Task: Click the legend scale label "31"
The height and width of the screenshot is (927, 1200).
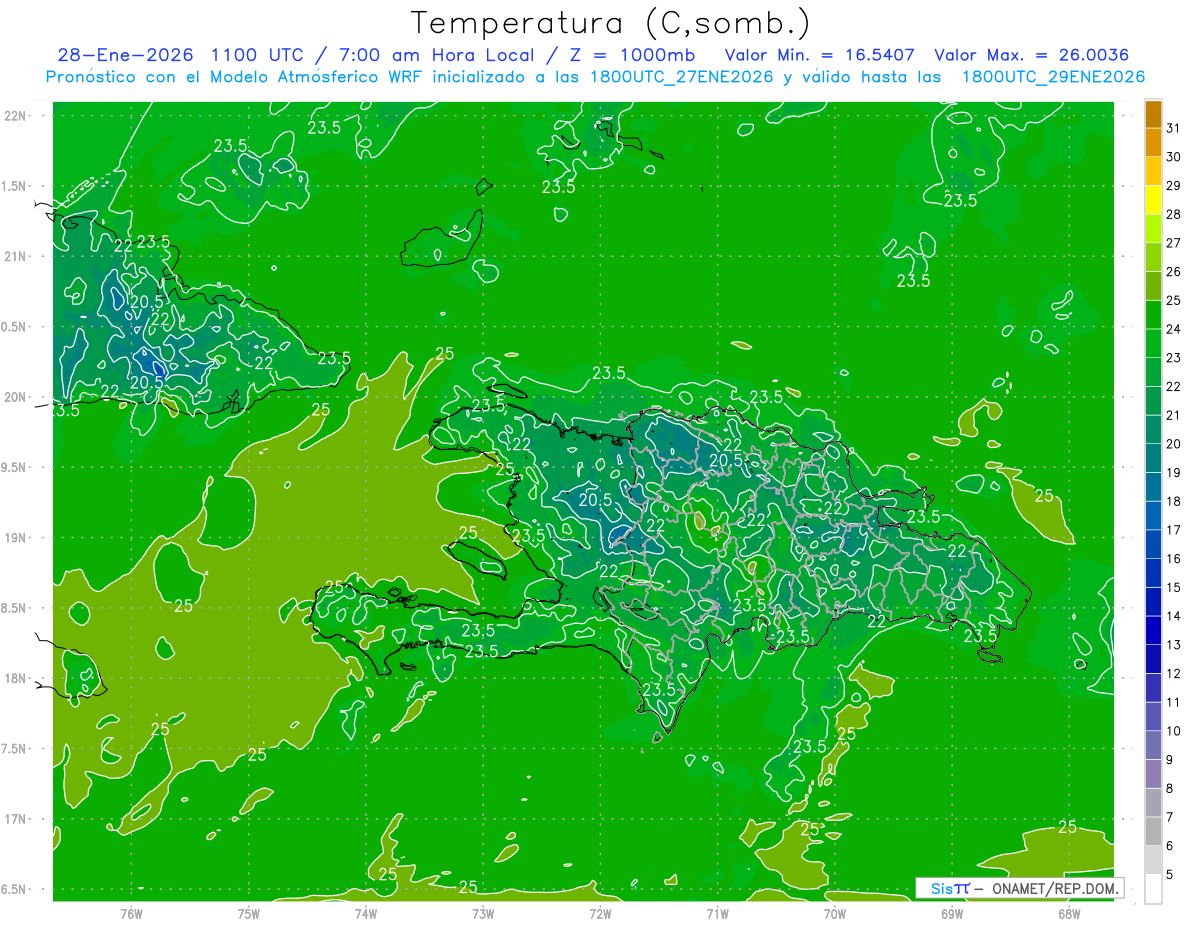Action: coord(1173,128)
